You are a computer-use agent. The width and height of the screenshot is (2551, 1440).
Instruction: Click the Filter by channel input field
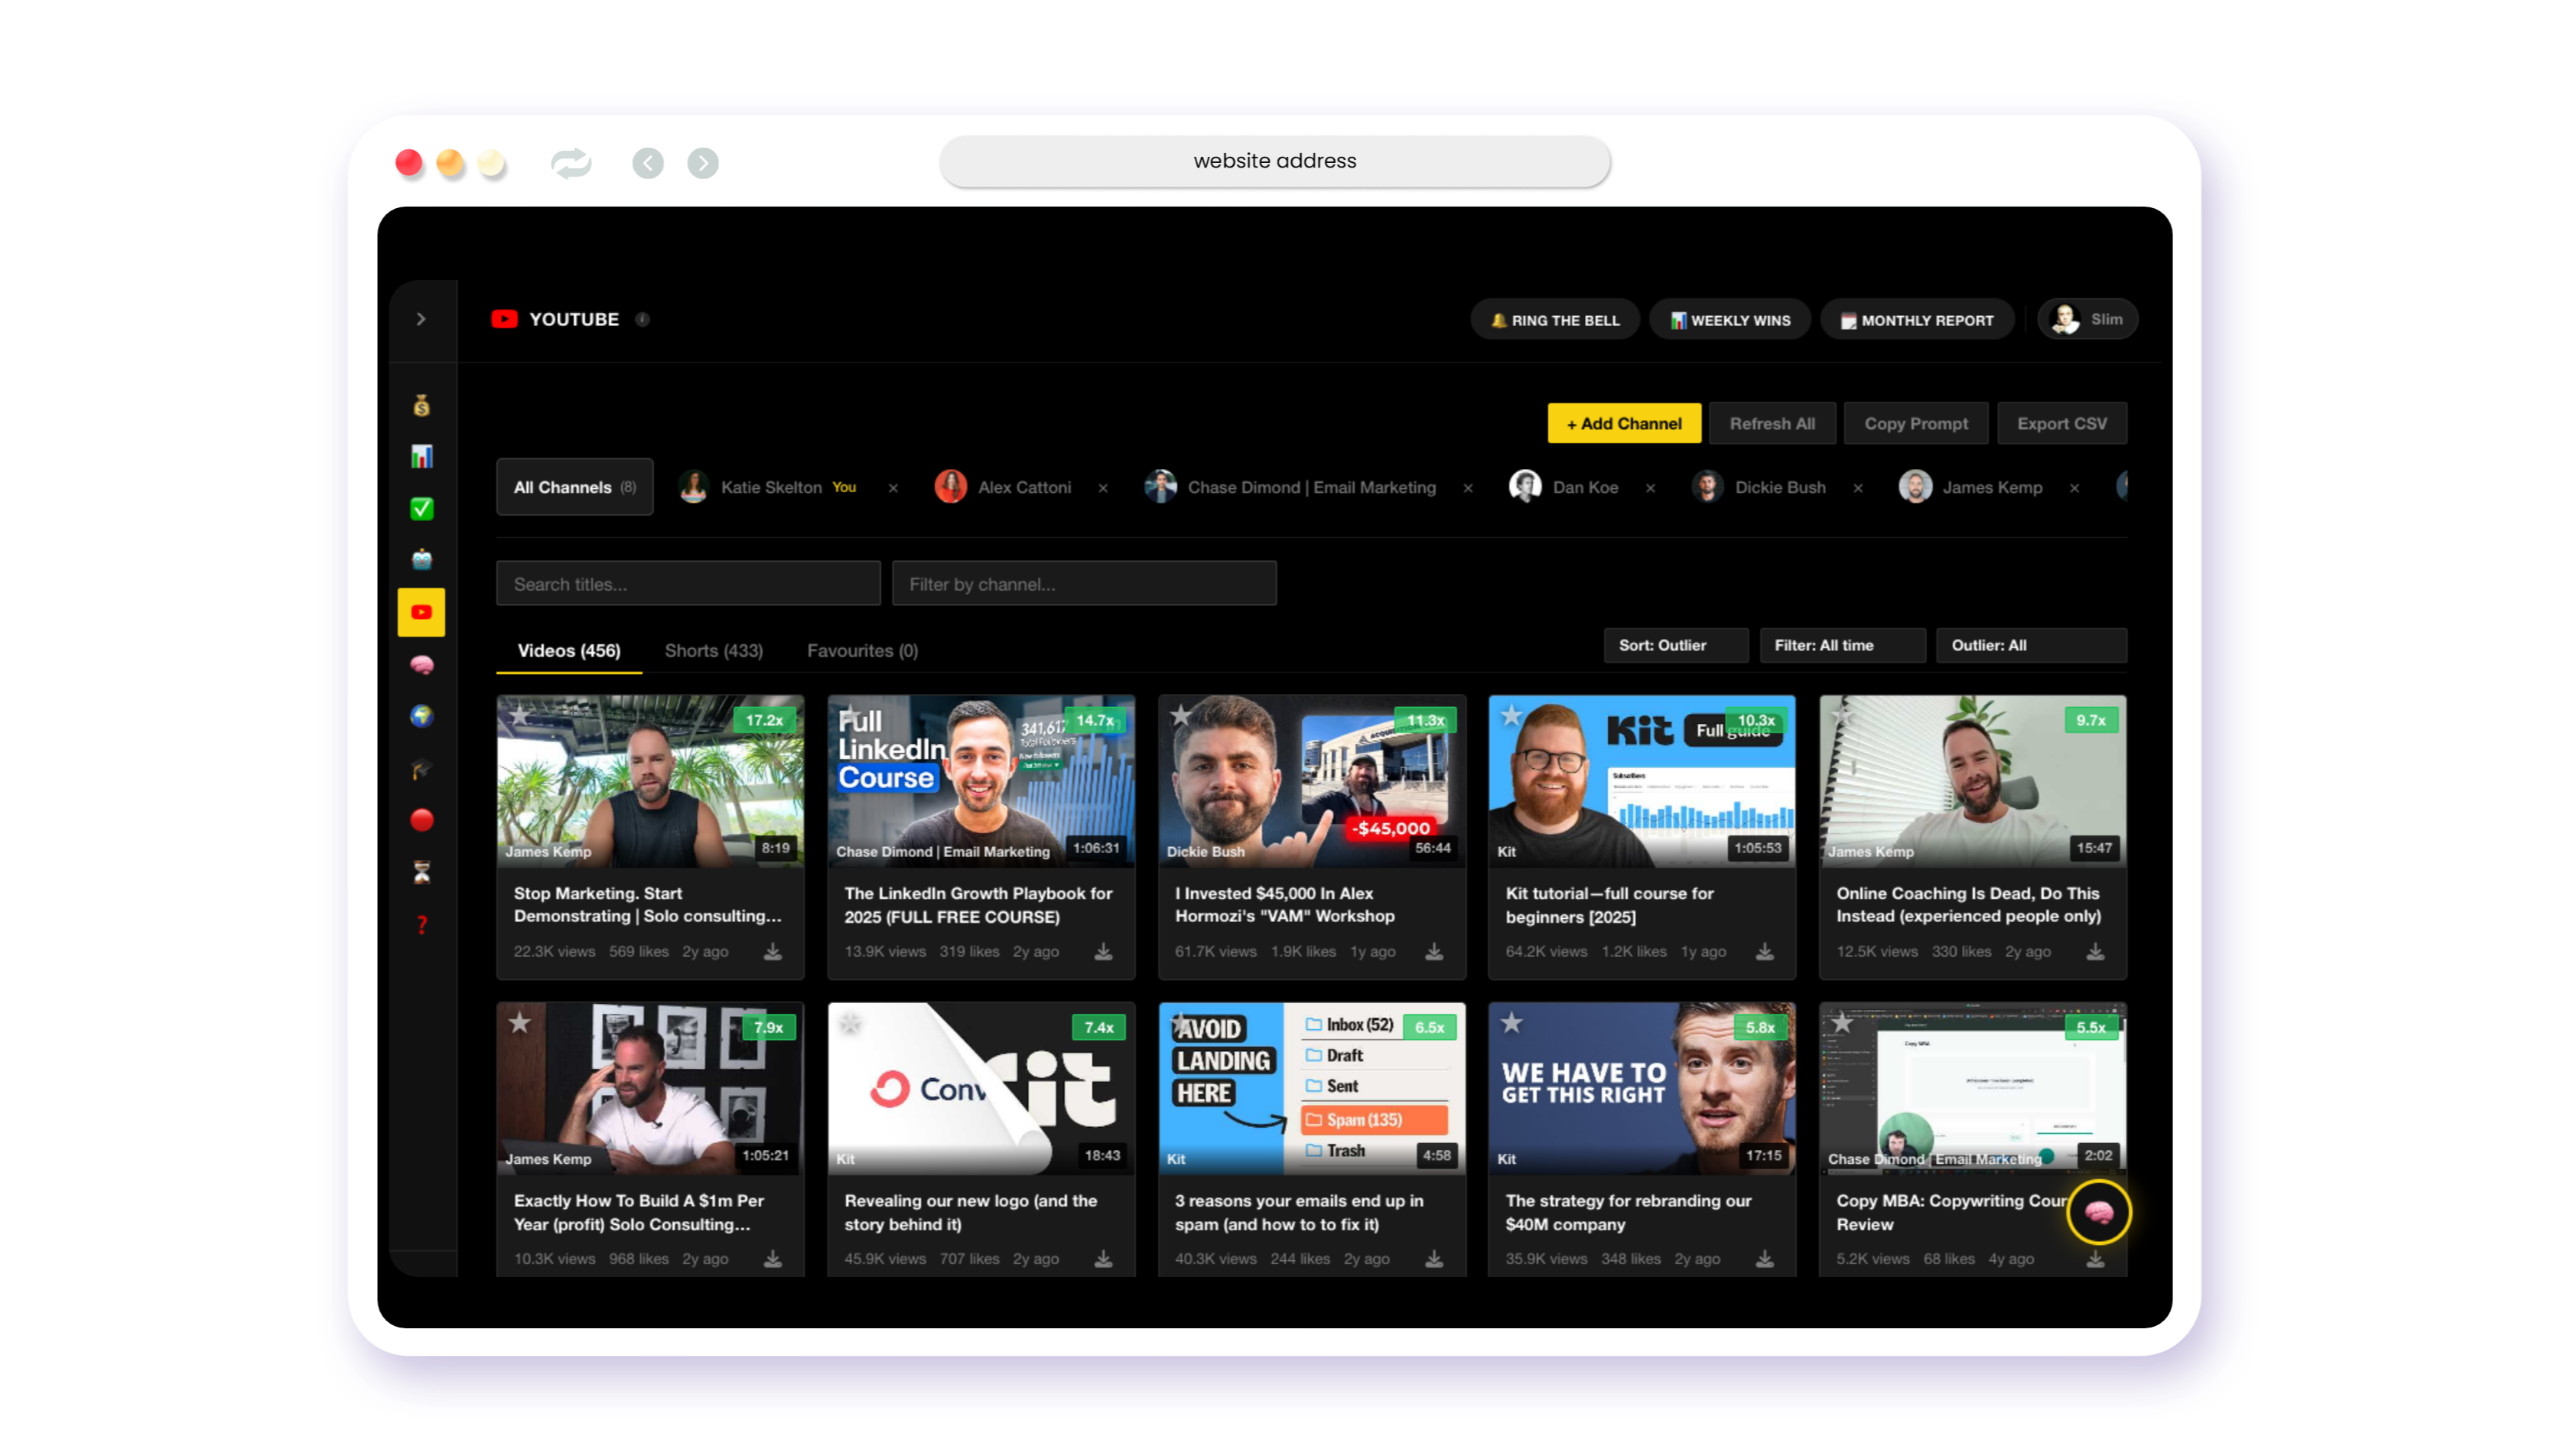pyautogui.click(x=1083, y=583)
